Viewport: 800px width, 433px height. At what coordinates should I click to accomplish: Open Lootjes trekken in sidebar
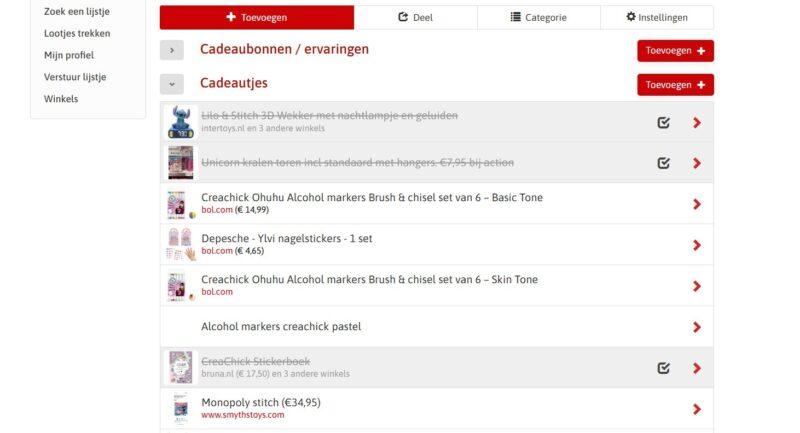[77, 33]
